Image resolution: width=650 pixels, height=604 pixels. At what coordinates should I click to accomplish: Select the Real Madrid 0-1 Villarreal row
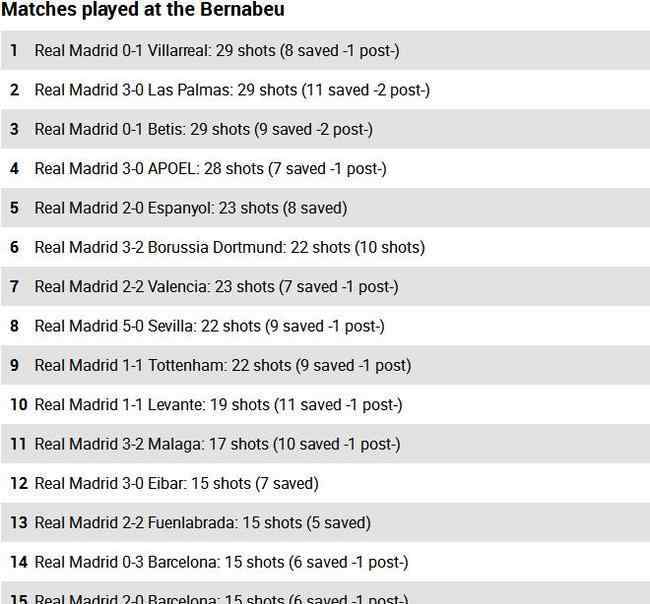(217, 50)
